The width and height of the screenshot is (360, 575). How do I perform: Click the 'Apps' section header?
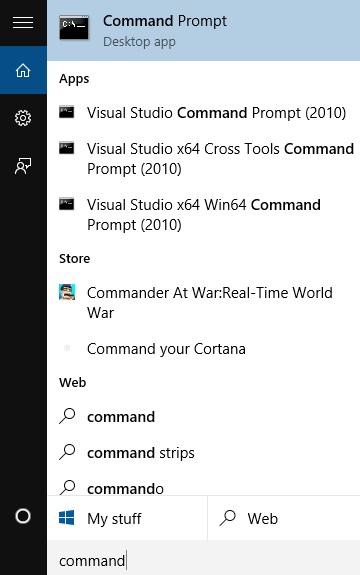pyautogui.click(x=74, y=79)
